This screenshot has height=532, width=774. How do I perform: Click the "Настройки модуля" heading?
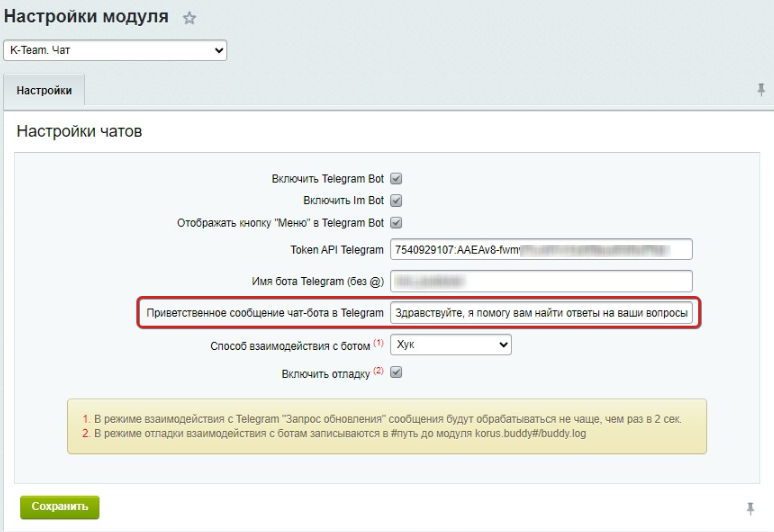pyautogui.click(x=86, y=16)
